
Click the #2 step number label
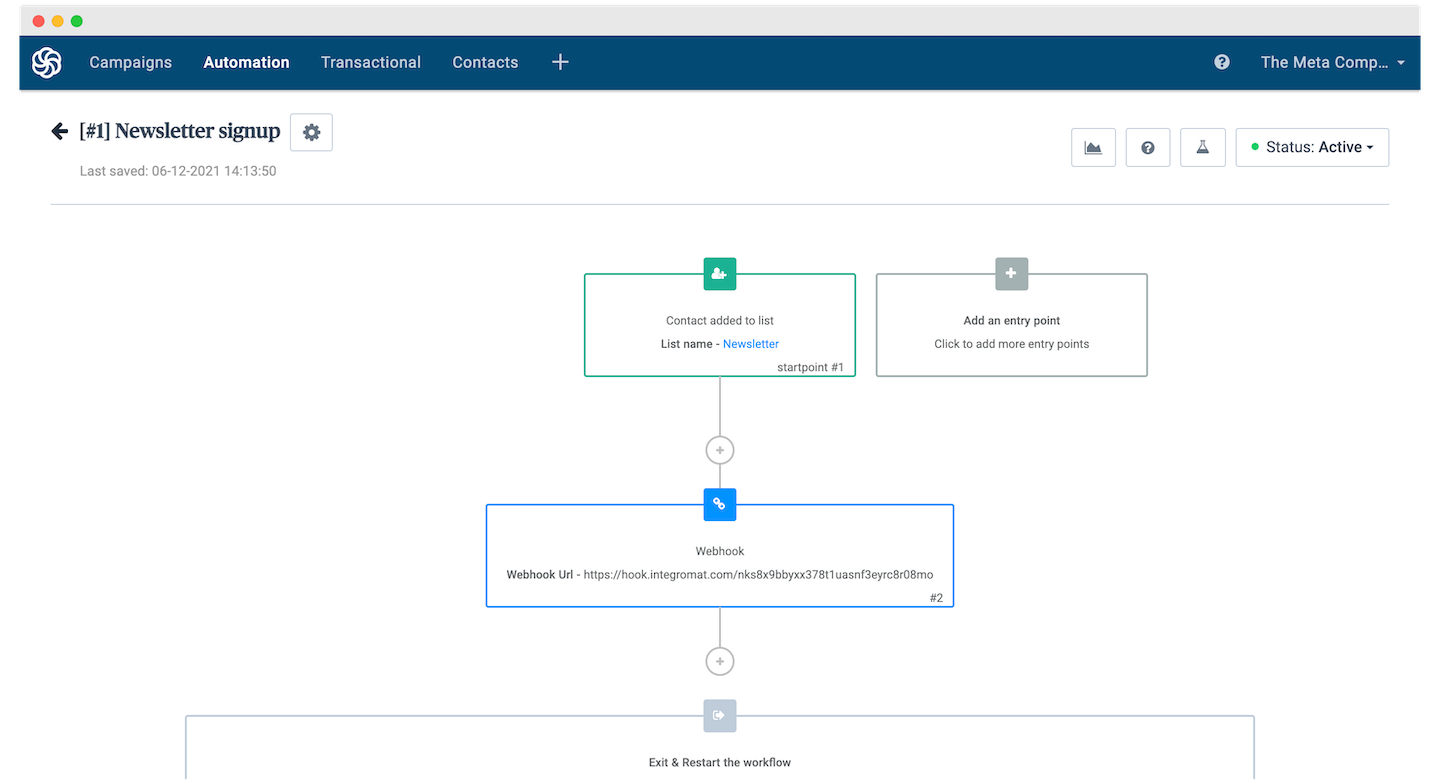tap(936, 598)
